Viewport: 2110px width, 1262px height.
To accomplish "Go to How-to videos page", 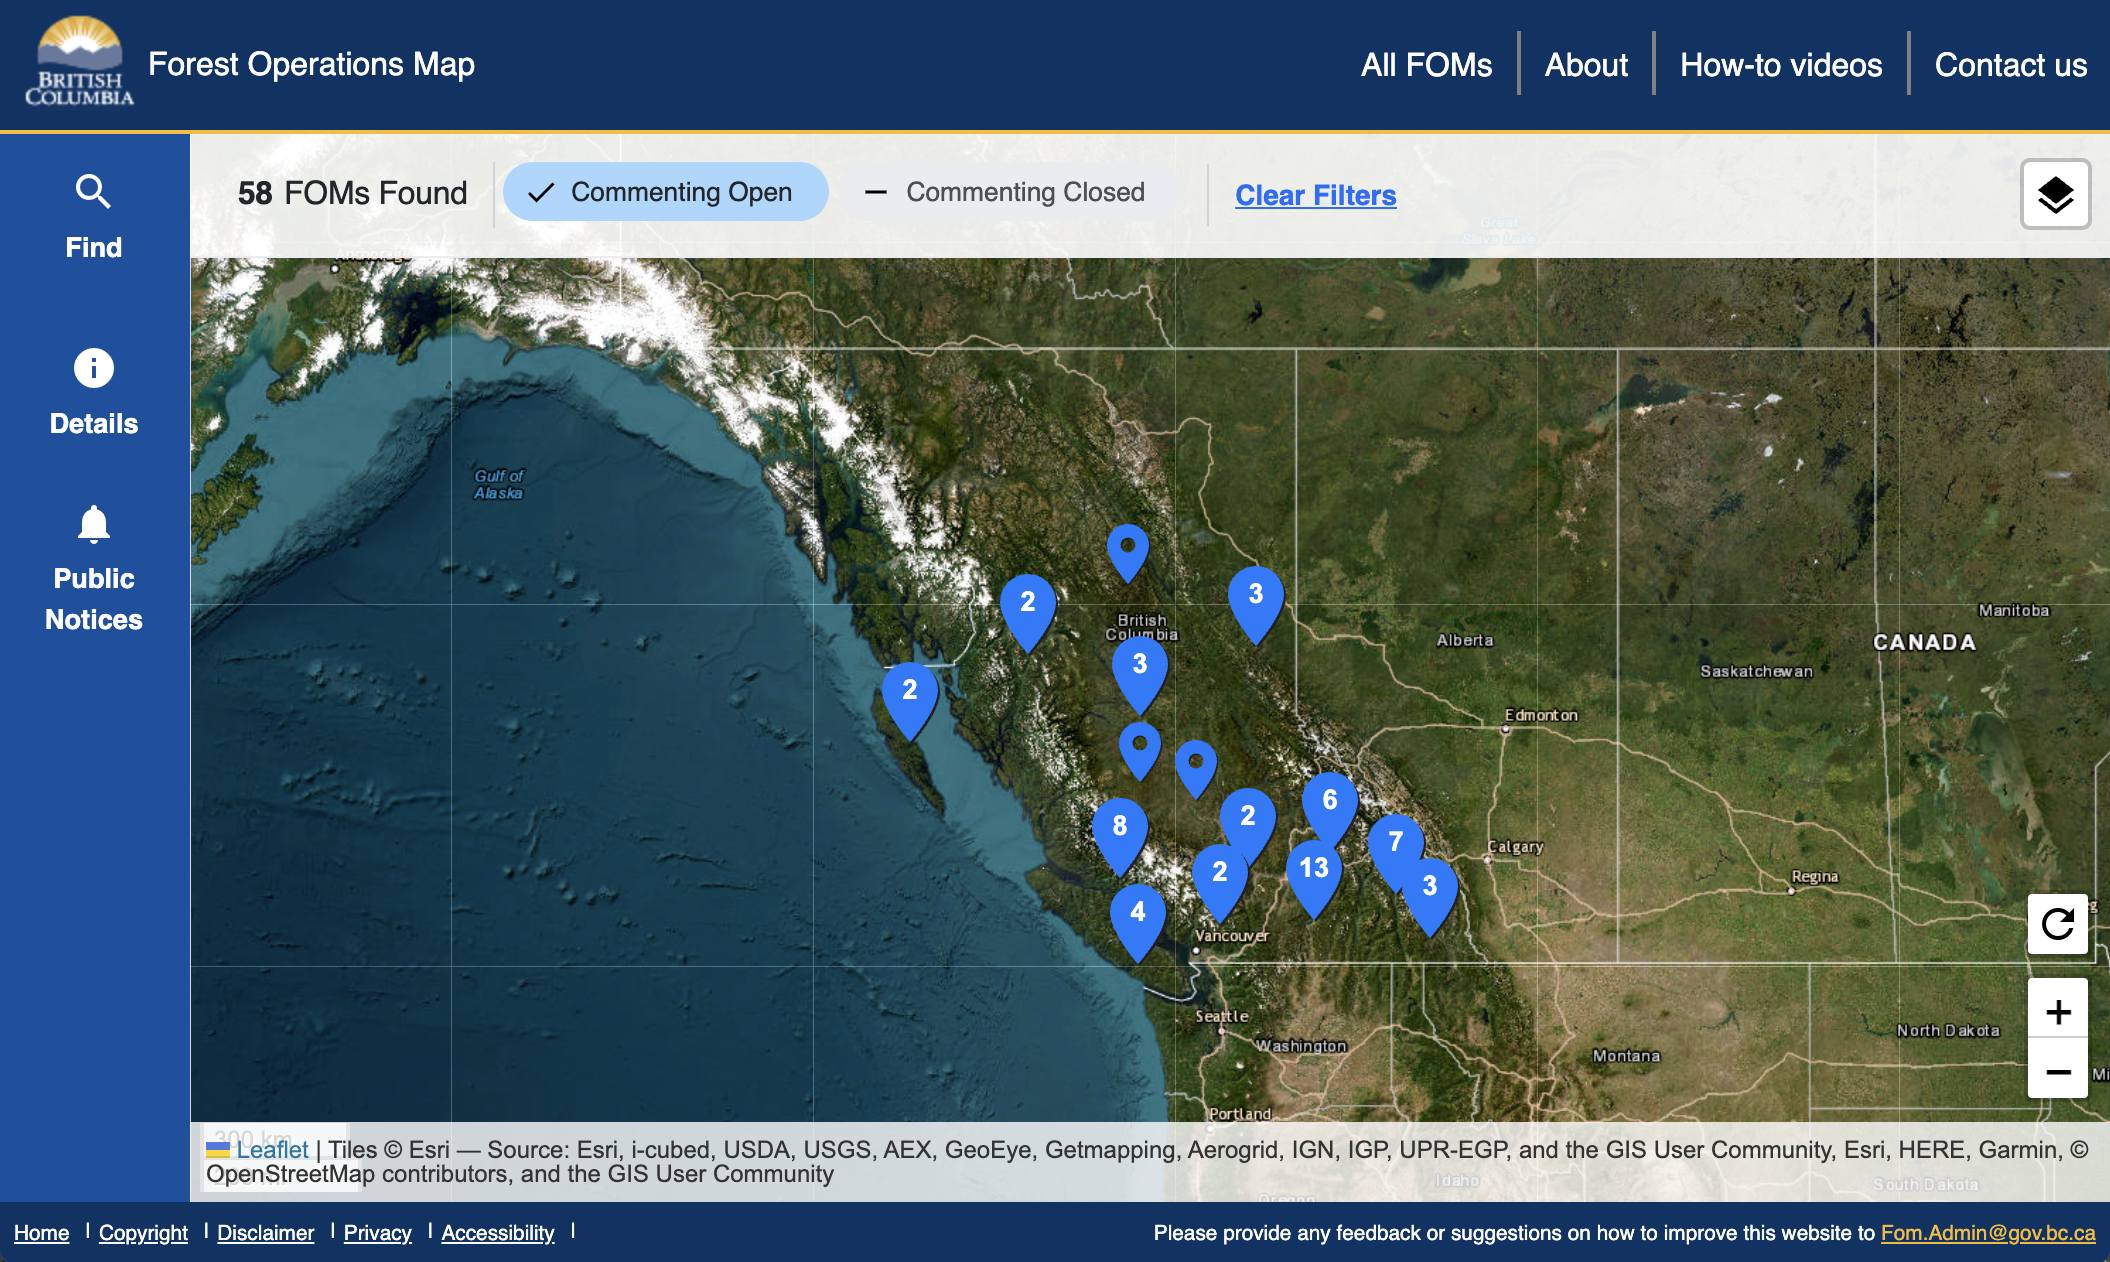I will coord(1780,65).
